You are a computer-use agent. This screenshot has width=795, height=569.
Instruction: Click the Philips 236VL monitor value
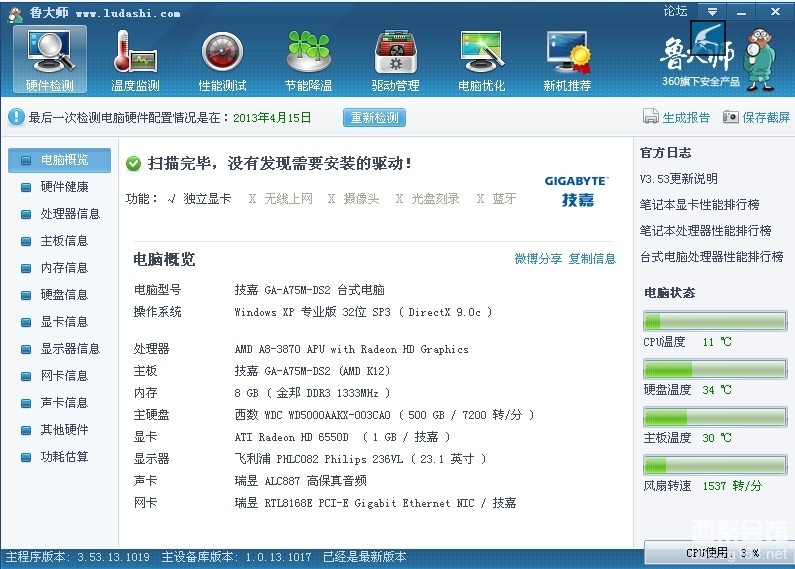point(360,459)
